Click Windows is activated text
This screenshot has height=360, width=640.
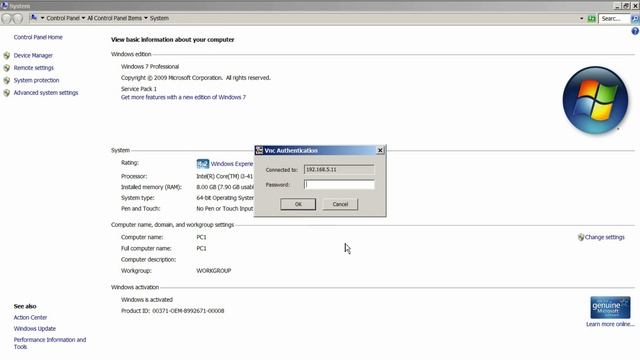pos(147,300)
